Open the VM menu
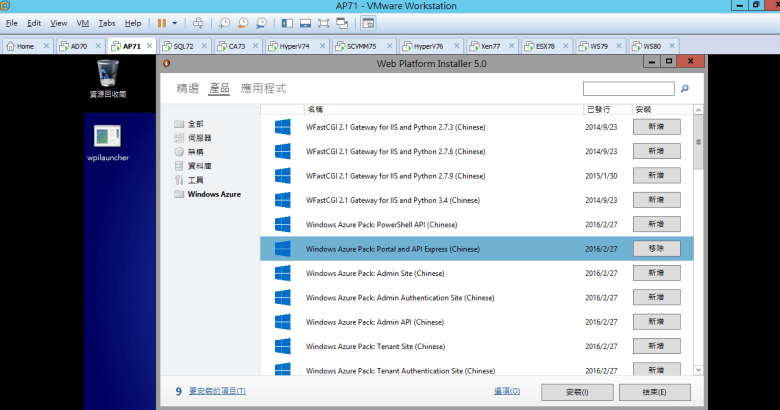This screenshot has height=410, width=780. pos(83,22)
